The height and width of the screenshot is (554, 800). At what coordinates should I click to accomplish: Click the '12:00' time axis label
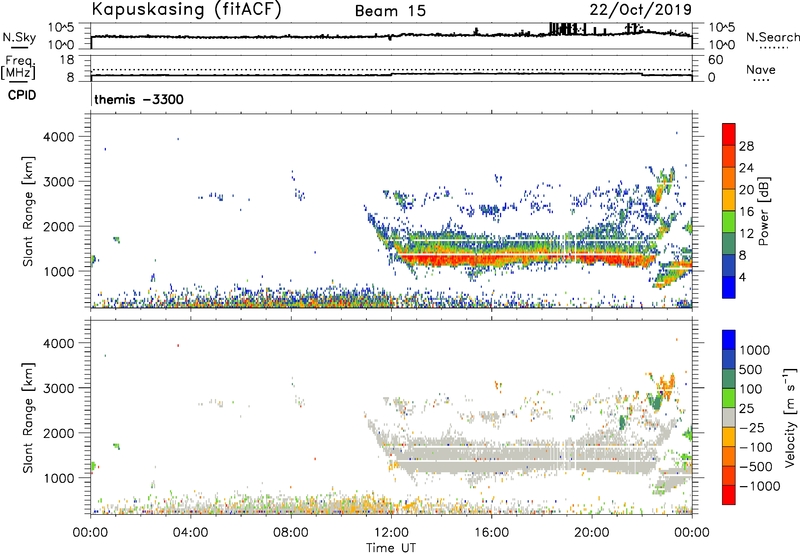(391, 533)
